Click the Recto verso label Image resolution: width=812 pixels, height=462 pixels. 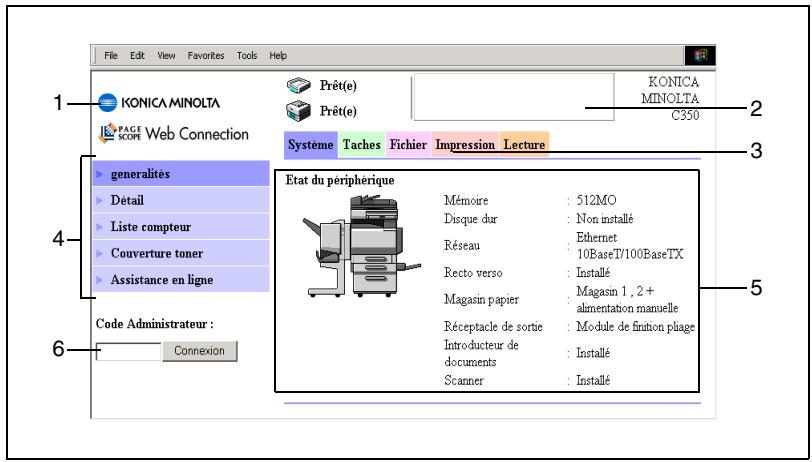coord(473,272)
